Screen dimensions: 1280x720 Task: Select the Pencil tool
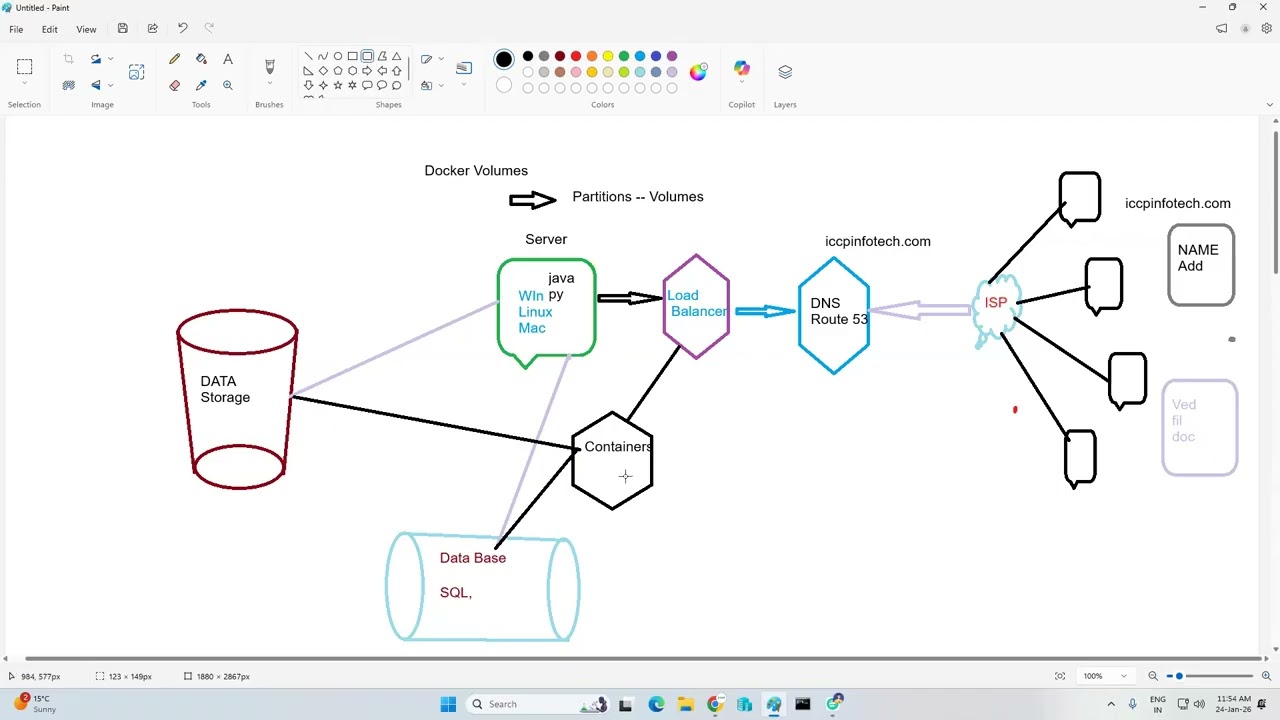tap(175, 60)
